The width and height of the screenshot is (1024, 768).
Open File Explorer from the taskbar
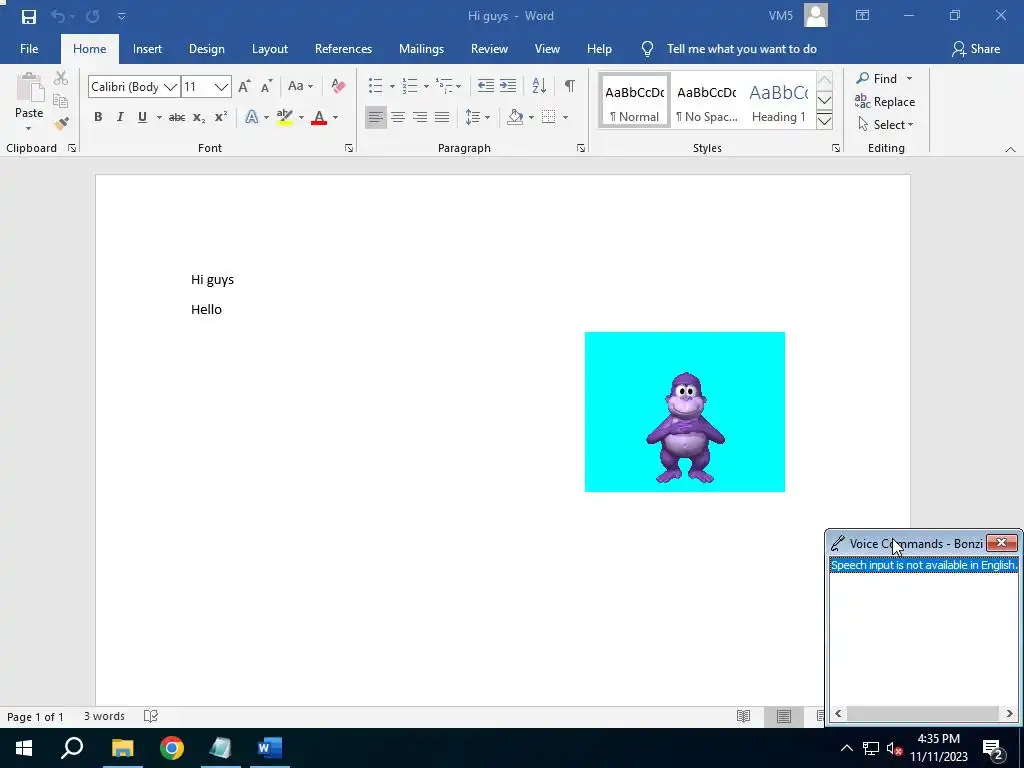point(122,748)
